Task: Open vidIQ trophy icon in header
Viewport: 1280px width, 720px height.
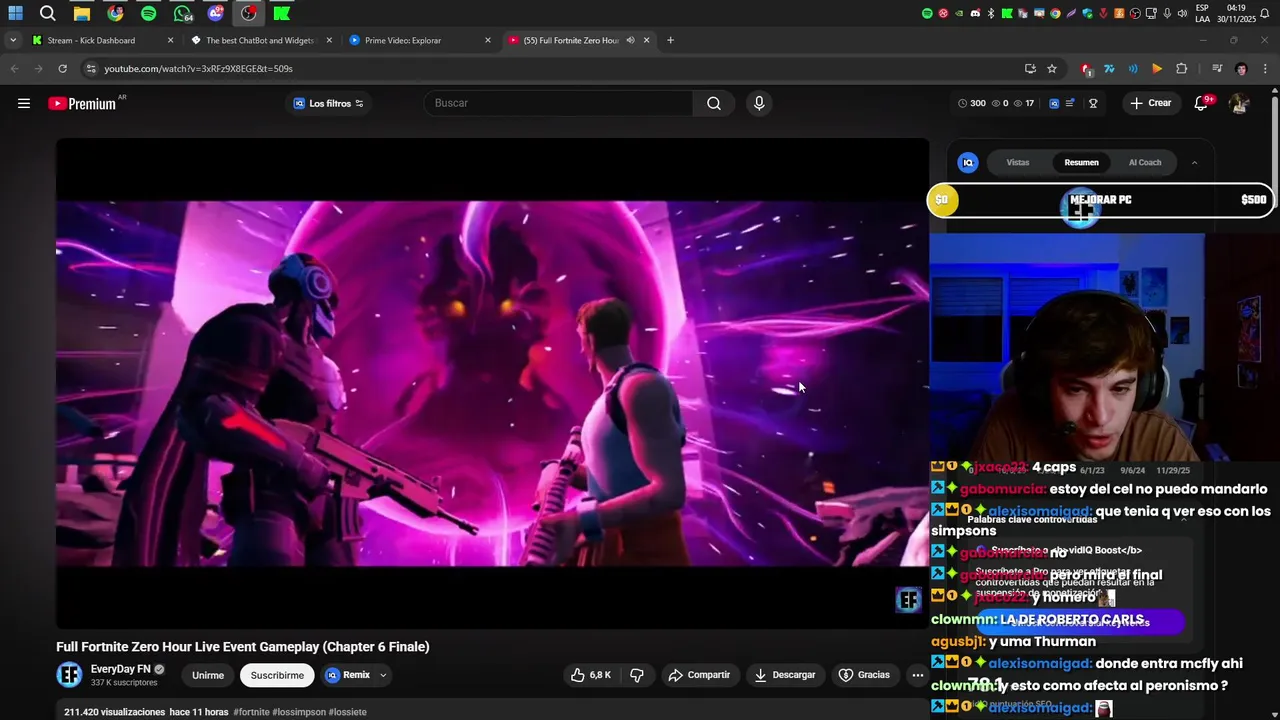Action: [x=1093, y=103]
